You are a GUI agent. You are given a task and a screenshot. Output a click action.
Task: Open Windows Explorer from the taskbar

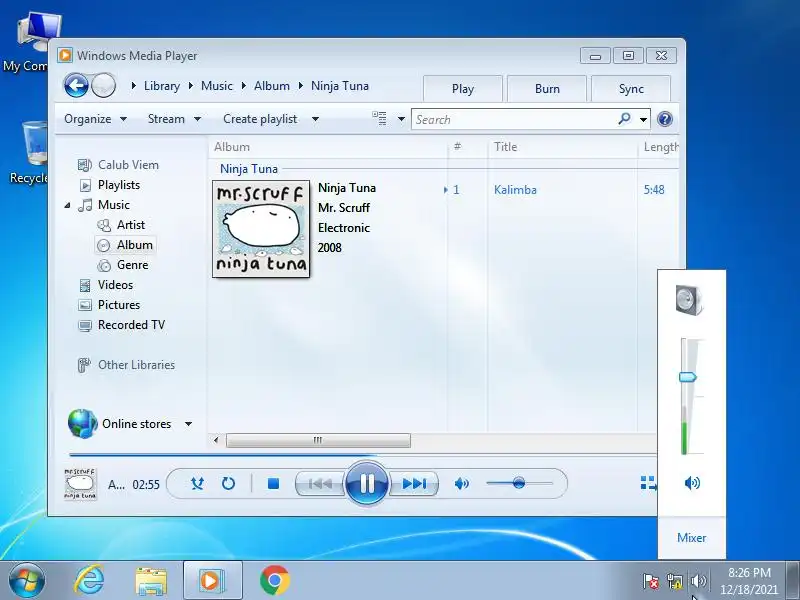point(151,581)
